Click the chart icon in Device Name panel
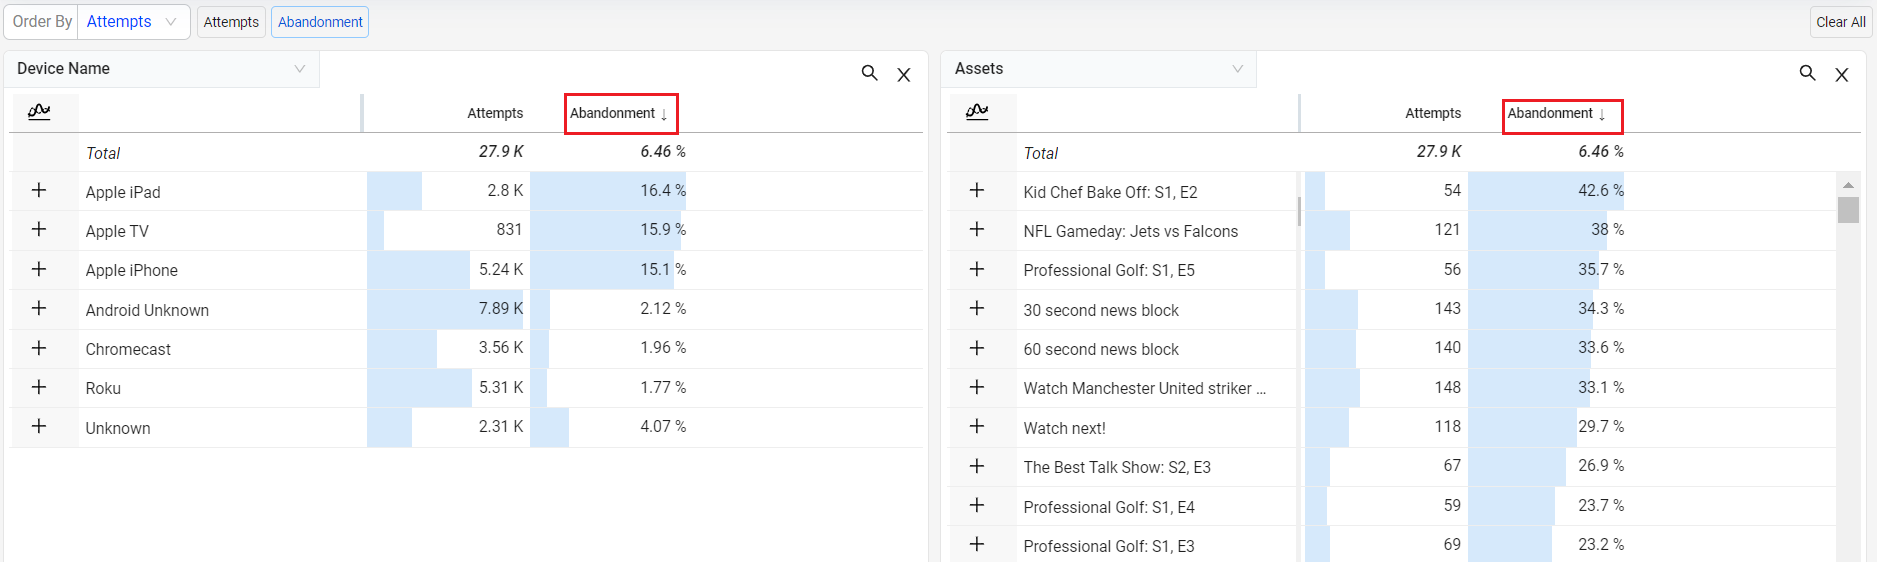 (x=39, y=111)
